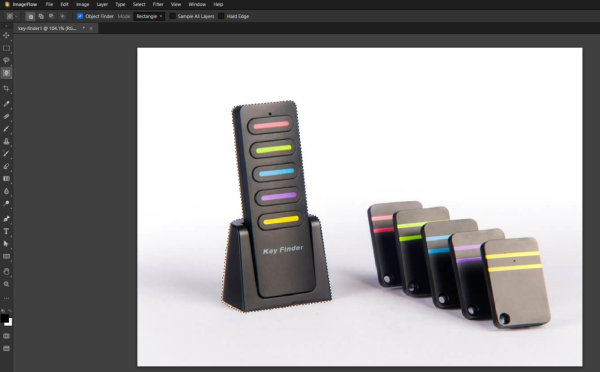
Task: Click the black foreground color swatch
Action: [5, 318]
